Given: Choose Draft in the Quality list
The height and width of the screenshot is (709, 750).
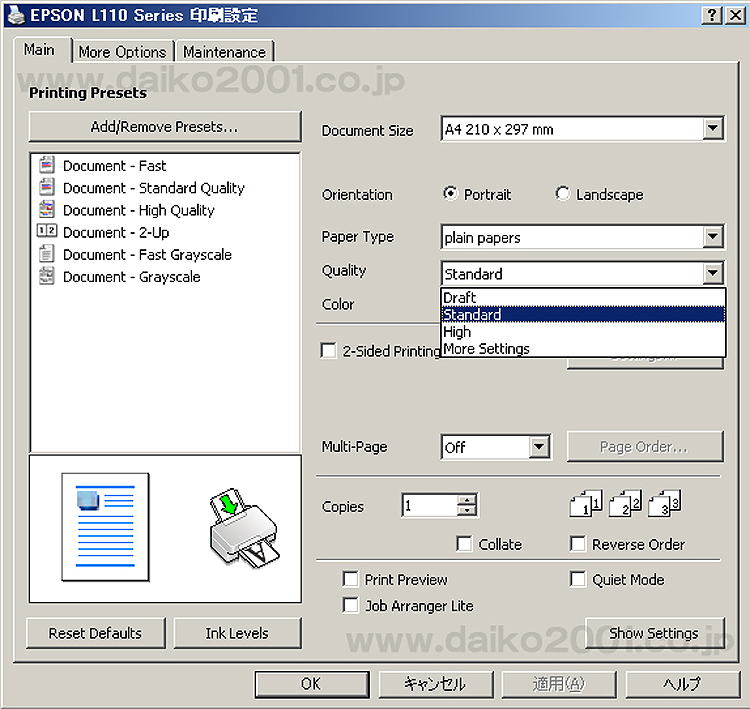Looking at the screenshot, I should coord(583,297).
